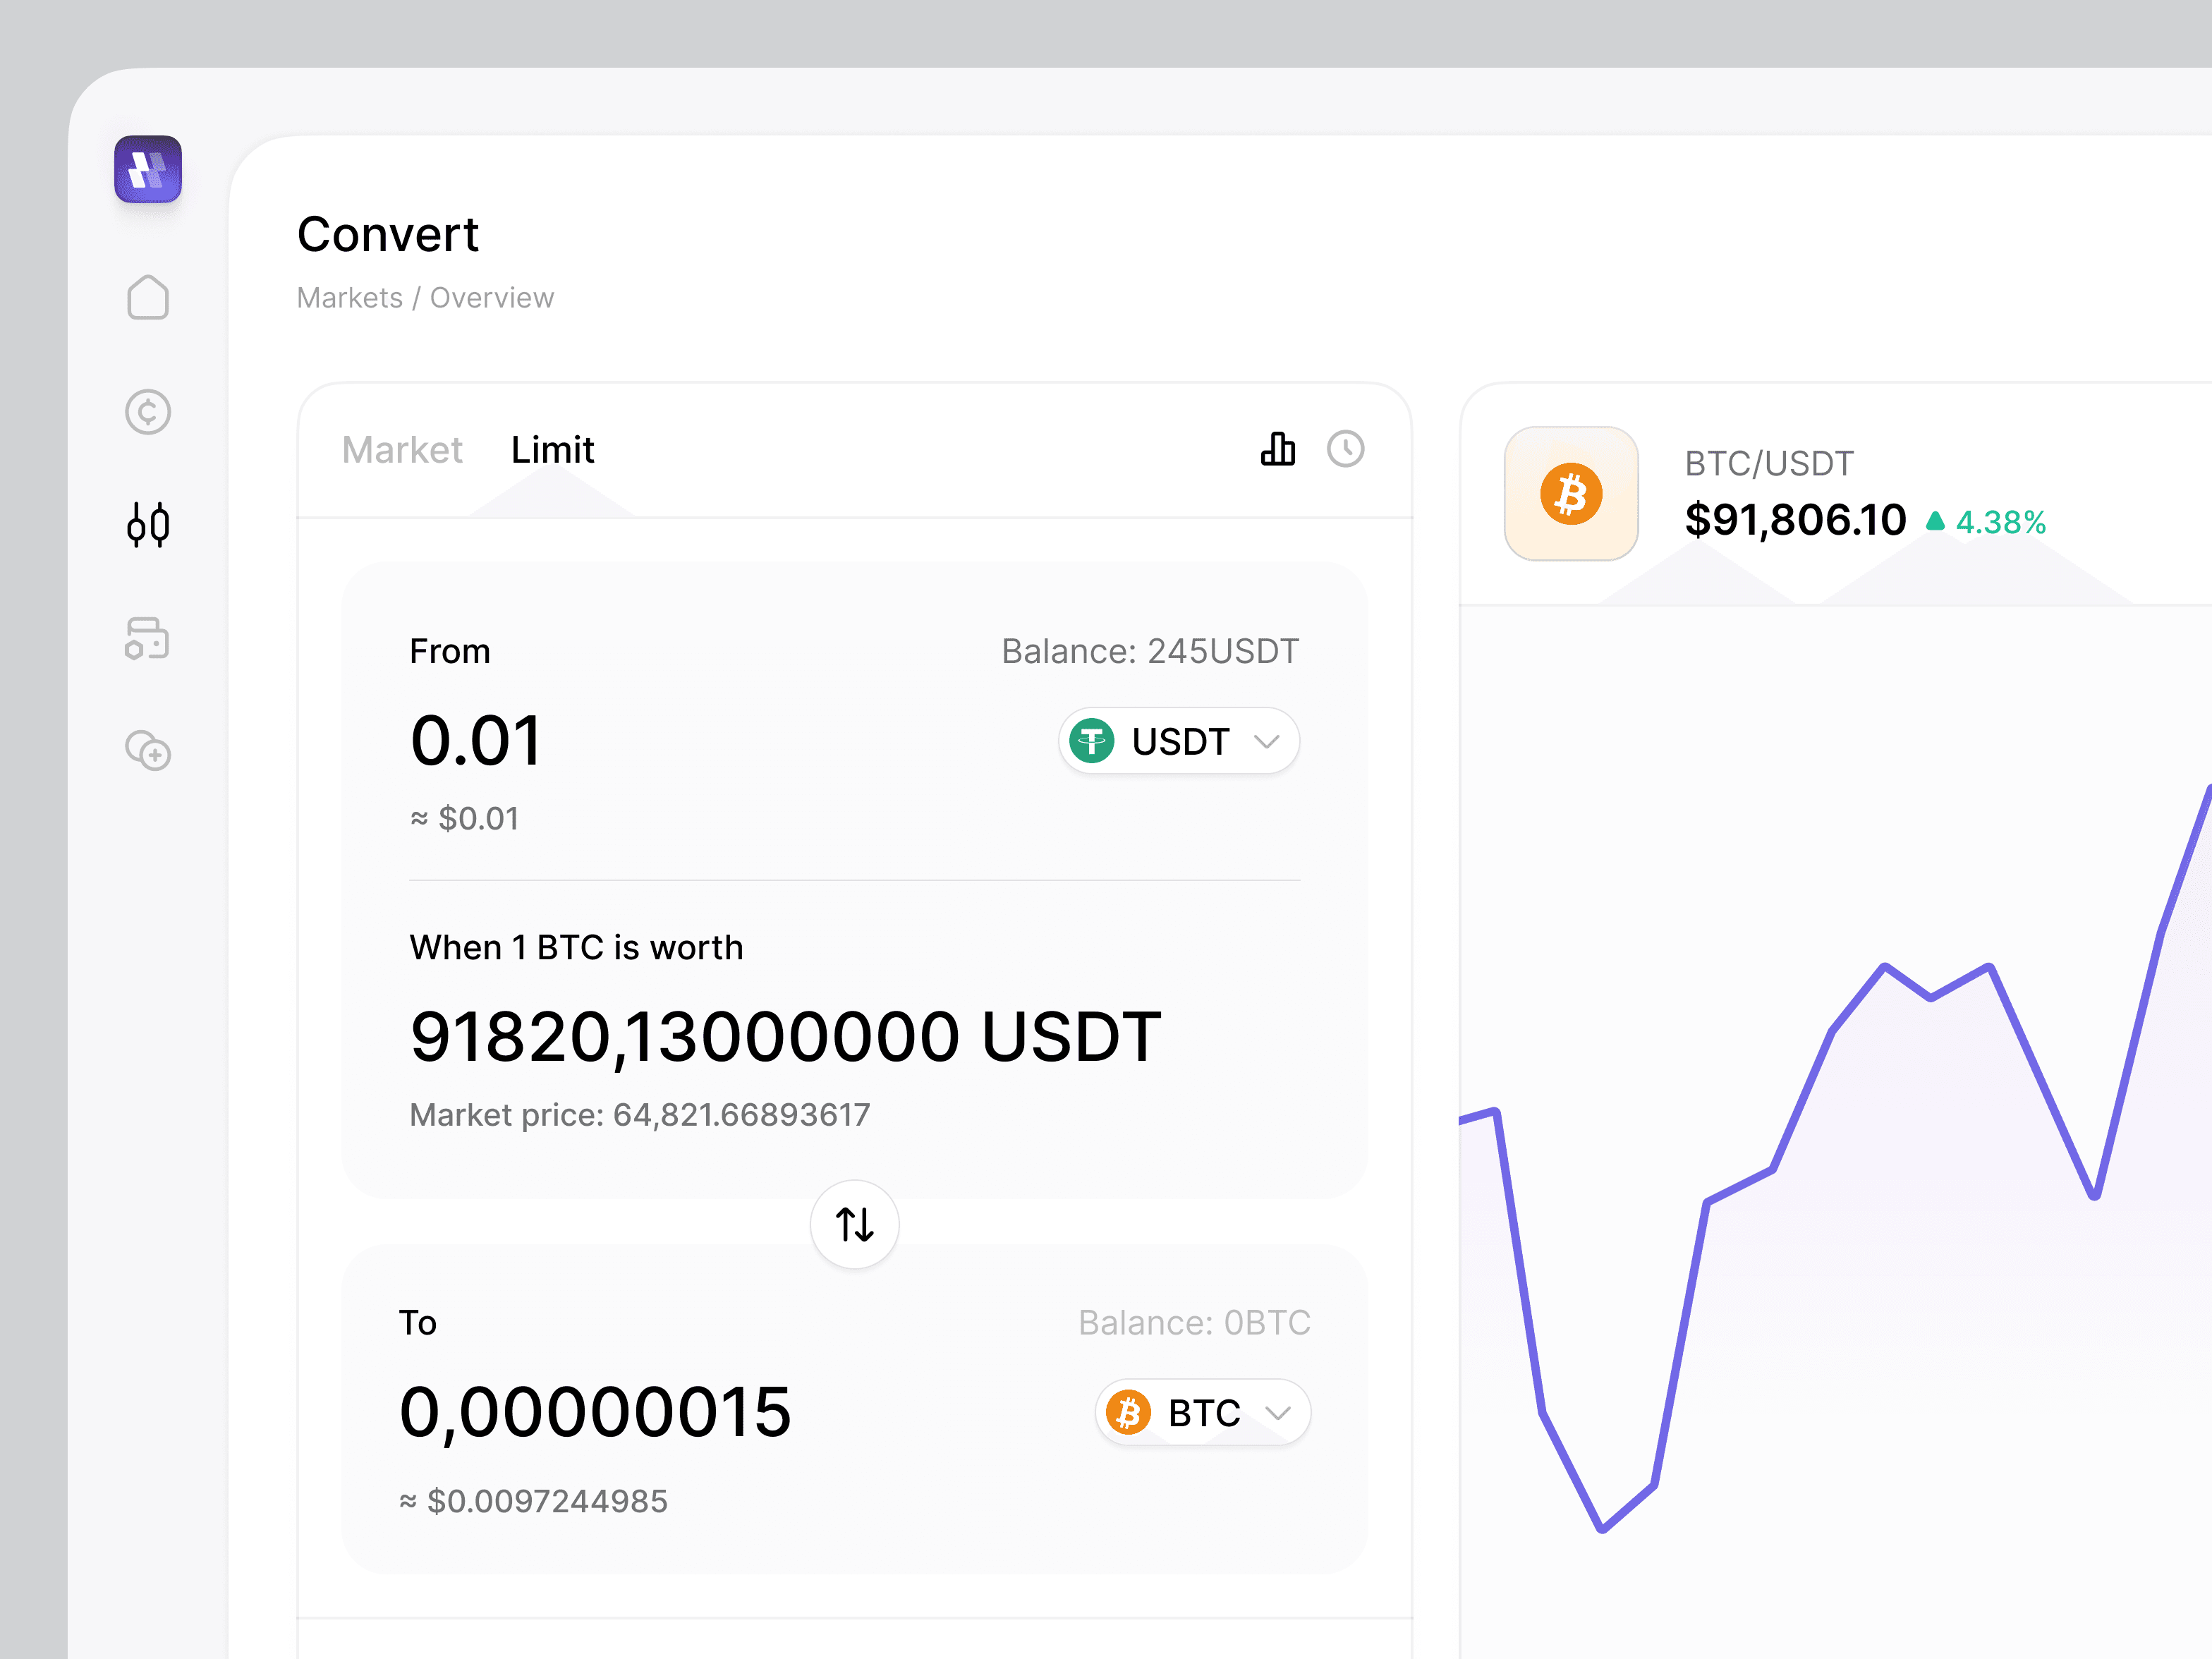Open the home icon in sidebar
Viewport: 2212px width, 1659px height.
(148, 297)
